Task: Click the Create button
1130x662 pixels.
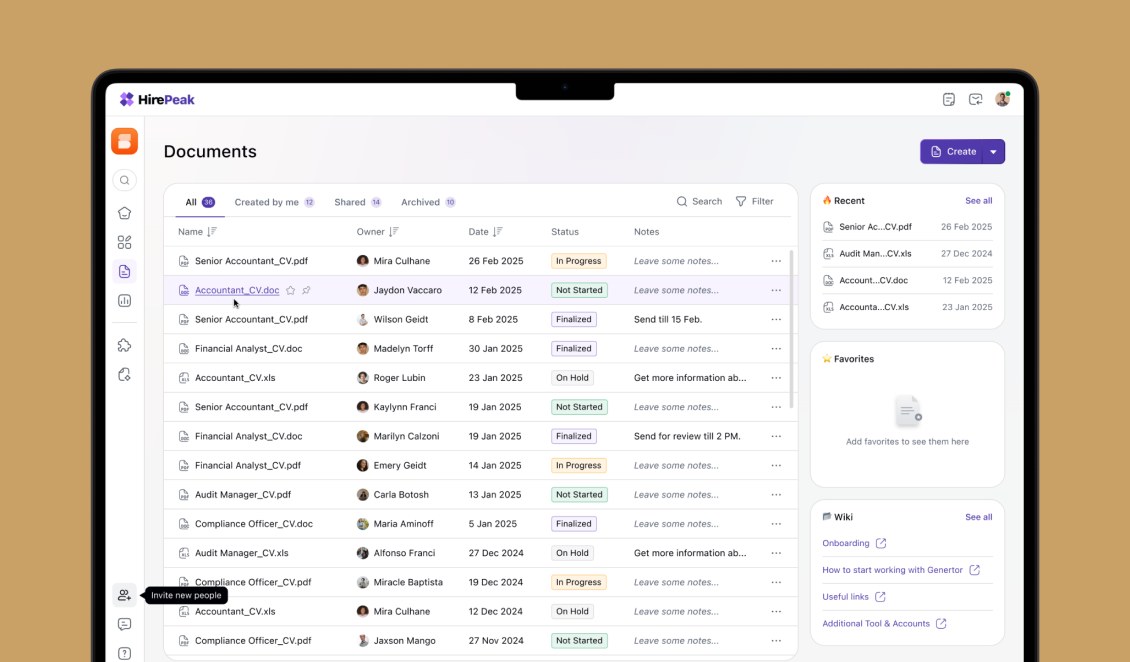Action: [x=953, y=151]
